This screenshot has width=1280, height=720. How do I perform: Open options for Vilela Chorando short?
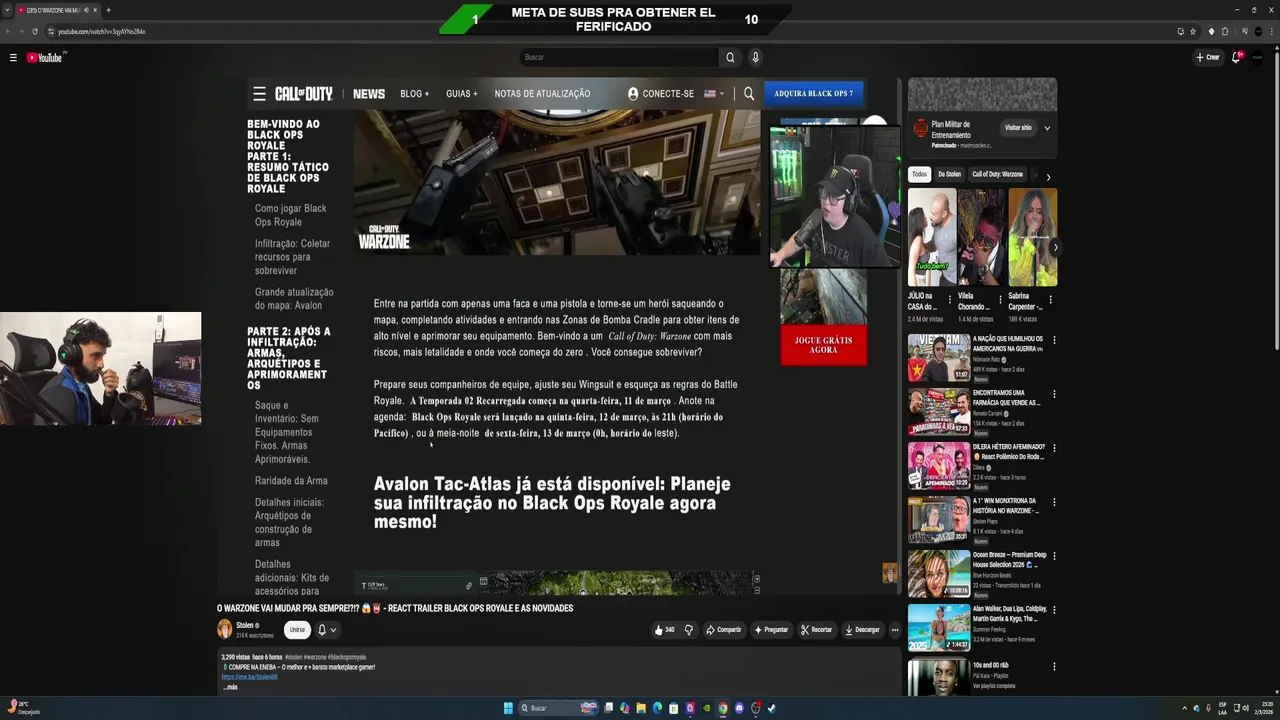pos(999,299)
